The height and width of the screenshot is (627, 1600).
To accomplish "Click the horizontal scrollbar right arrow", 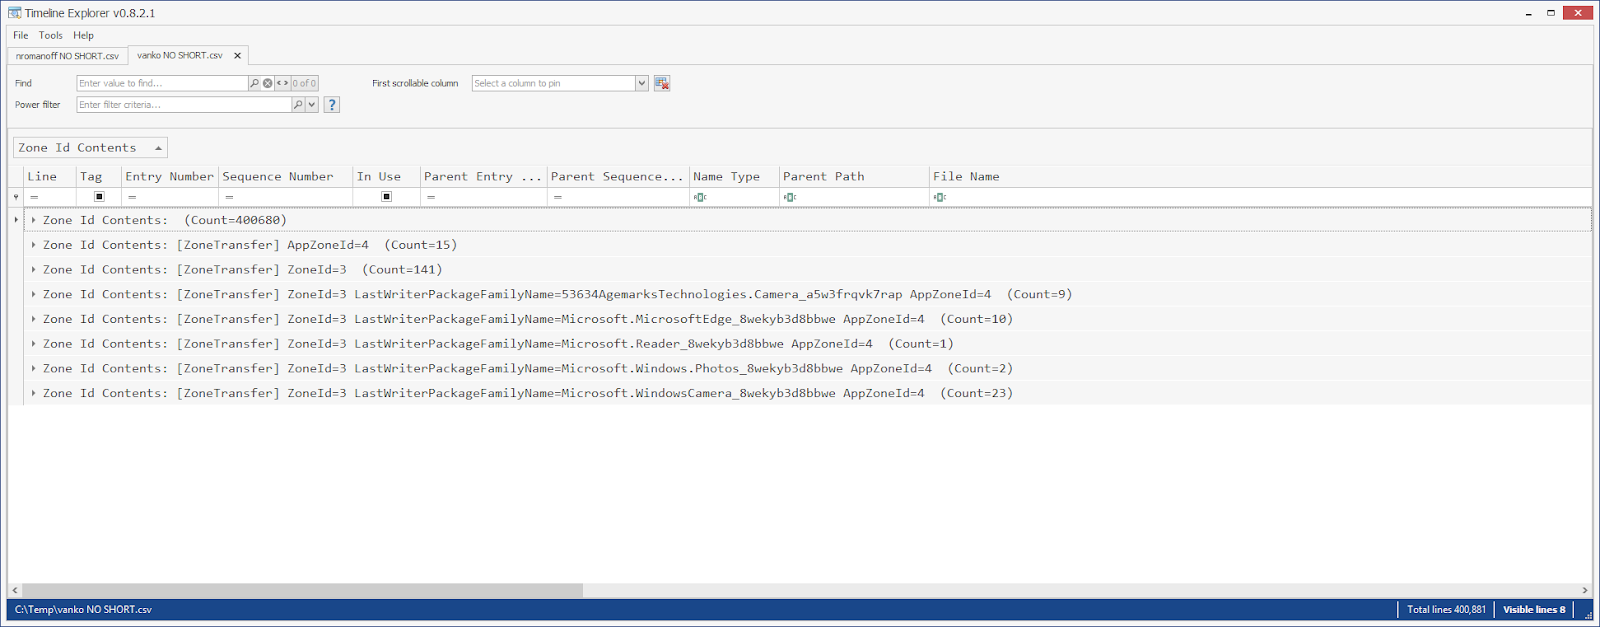I will coord(1585,590).
